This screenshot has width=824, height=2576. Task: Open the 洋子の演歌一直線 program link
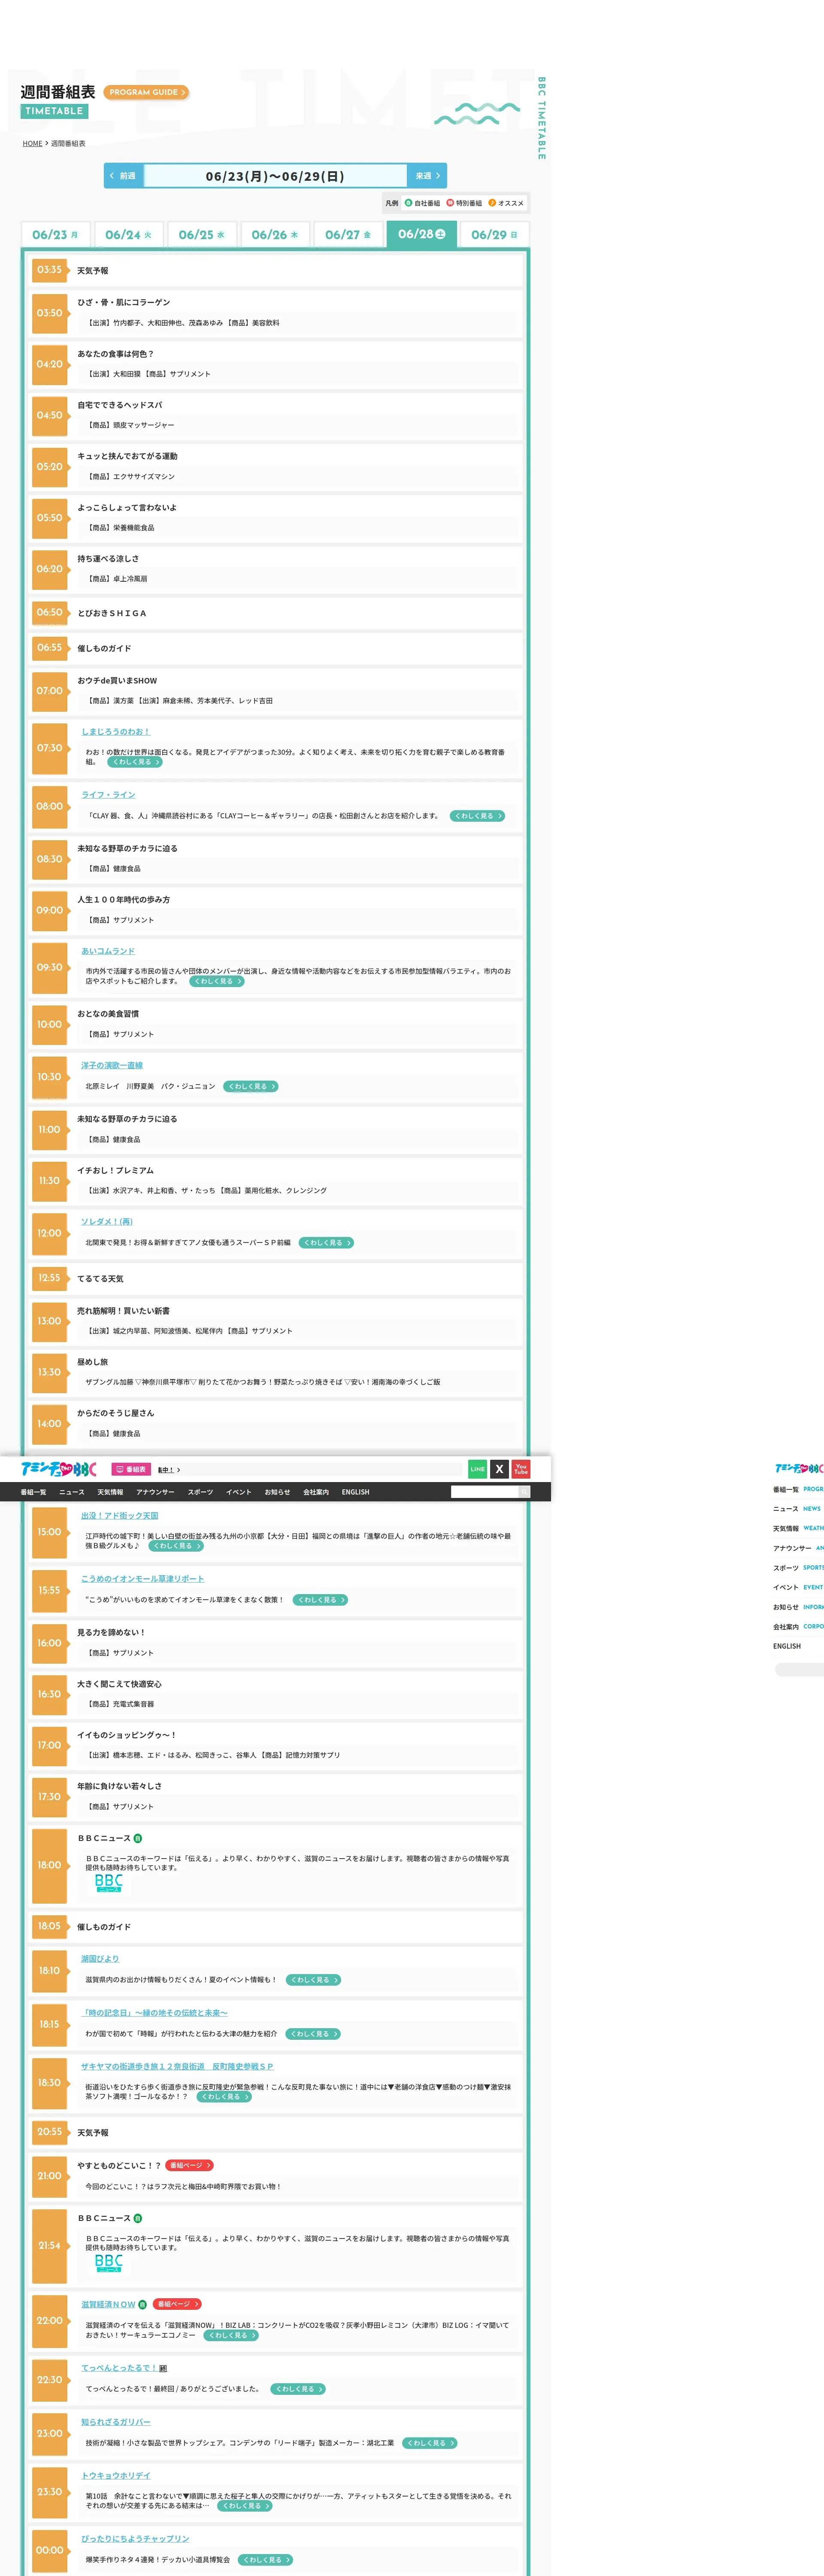pos(112,1065)
